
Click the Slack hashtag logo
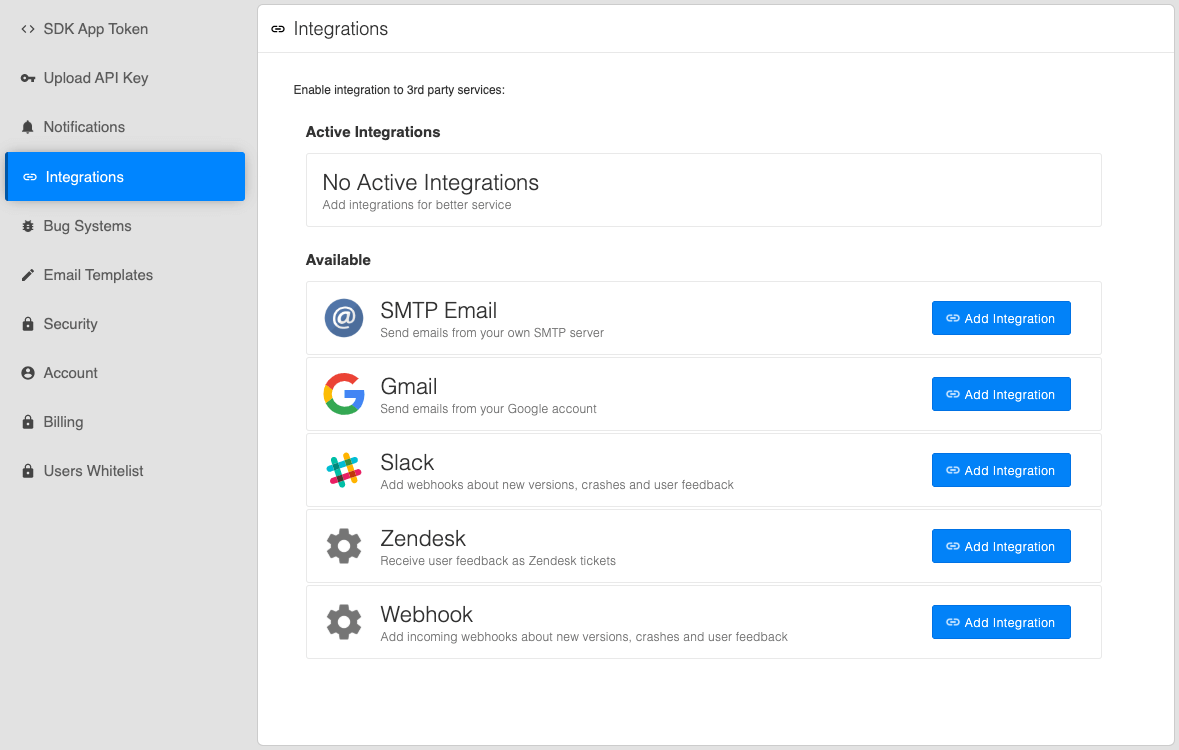[344, 470]
